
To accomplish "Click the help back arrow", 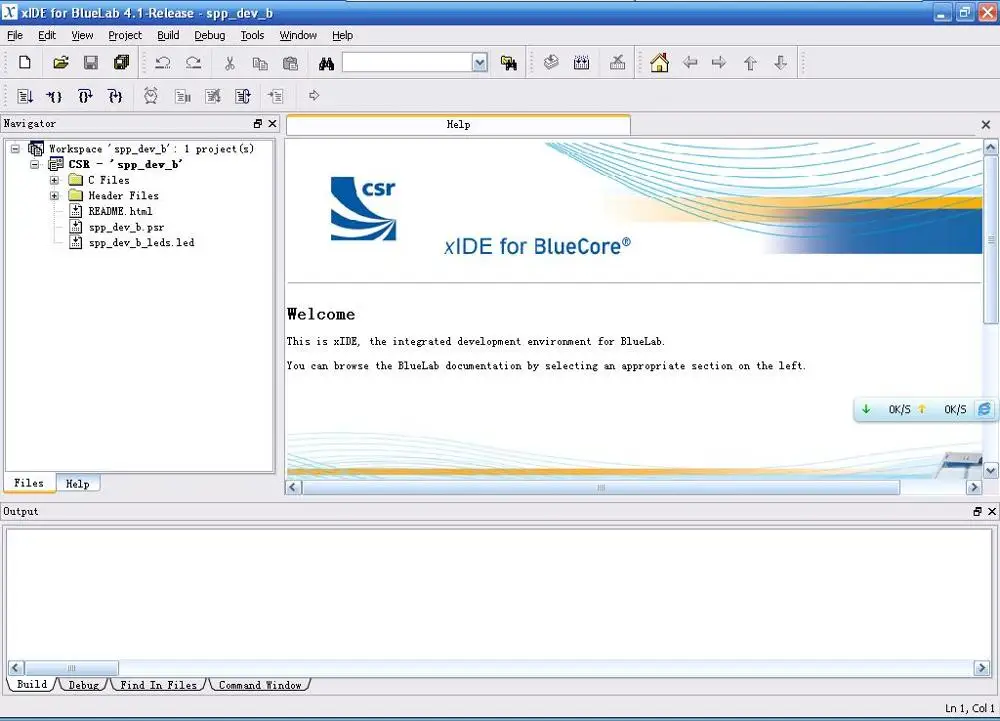I will coord(690,62).
